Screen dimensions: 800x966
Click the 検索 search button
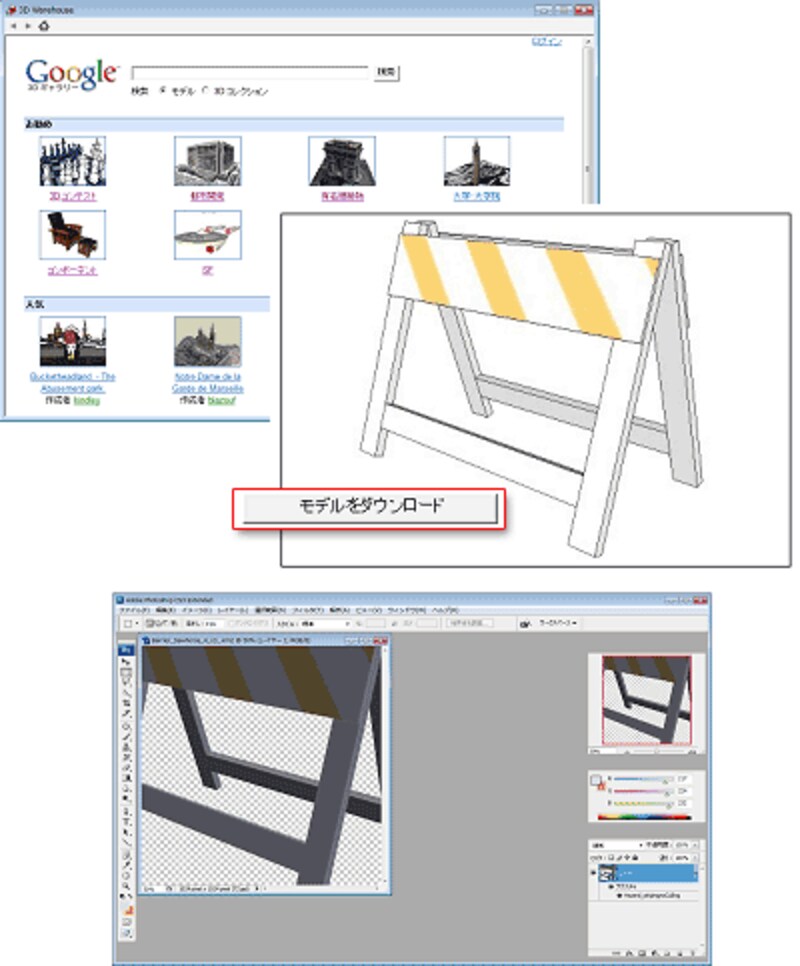pos(387,72)
